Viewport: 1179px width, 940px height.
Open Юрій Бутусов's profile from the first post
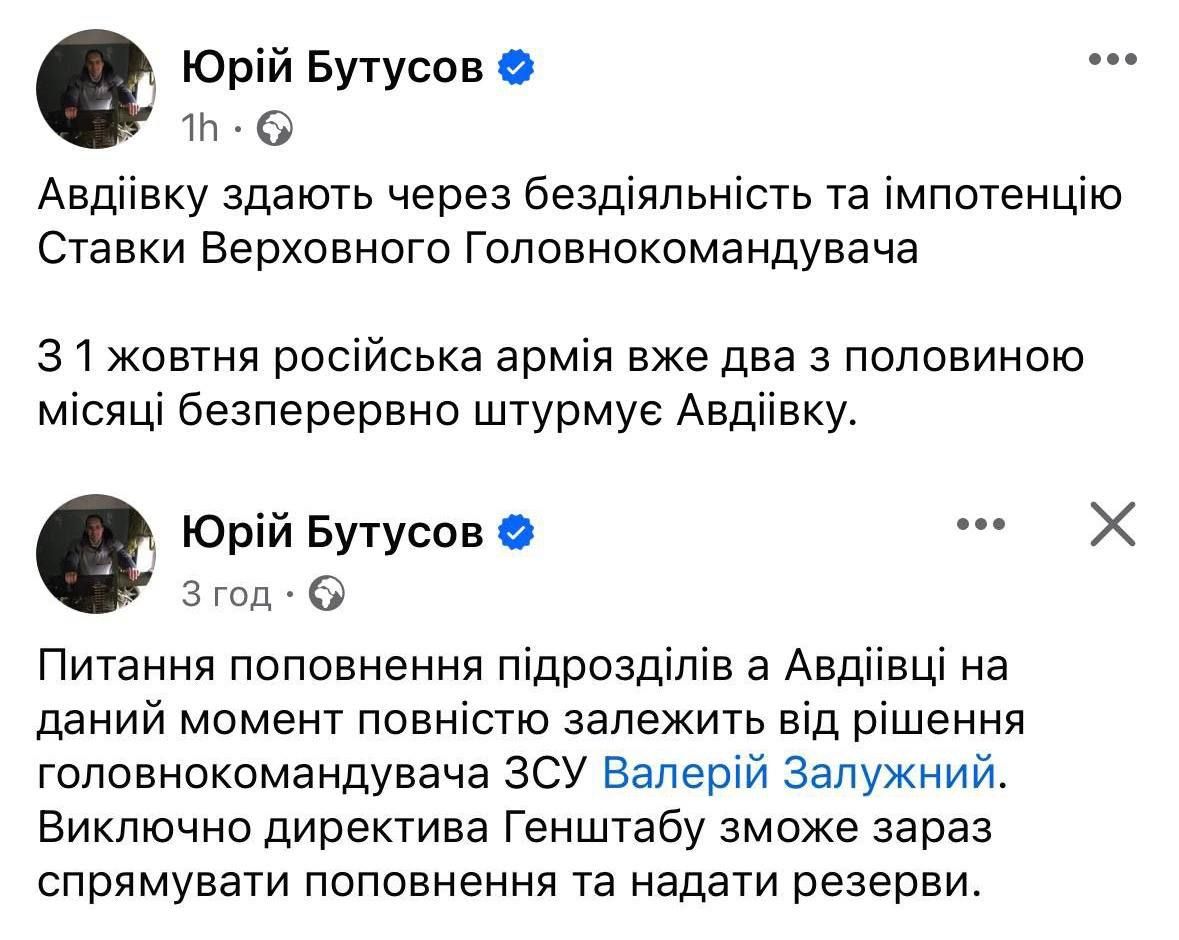[334, 68]
